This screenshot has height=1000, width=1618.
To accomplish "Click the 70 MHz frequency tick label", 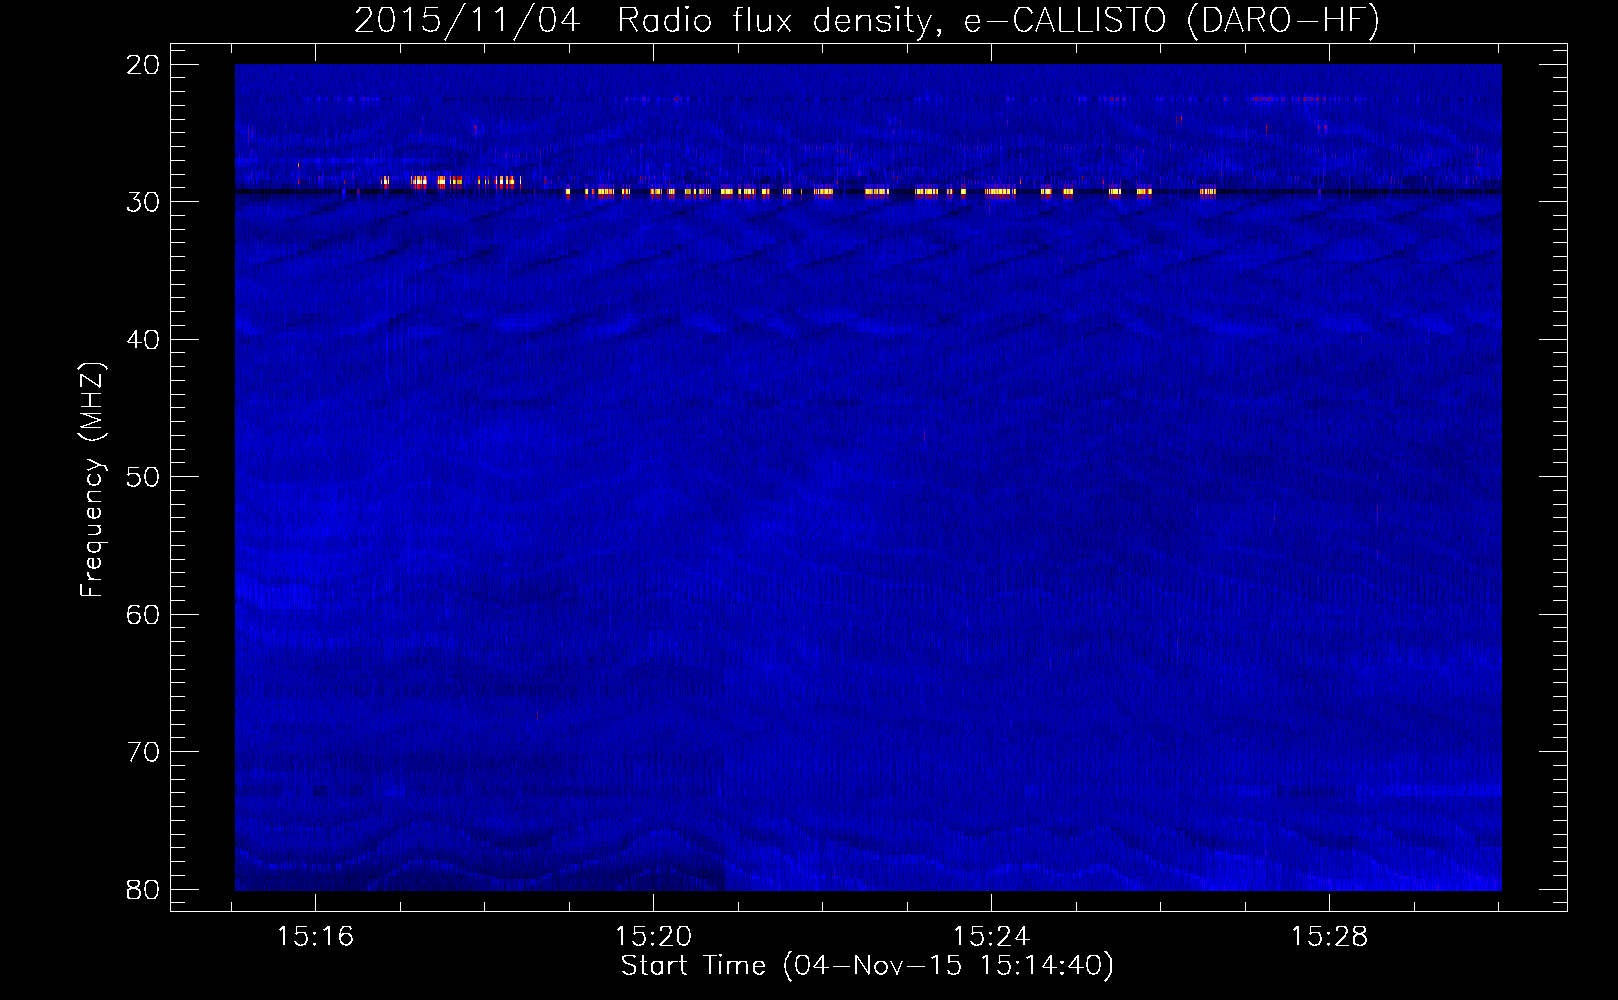I will [143, 752].
